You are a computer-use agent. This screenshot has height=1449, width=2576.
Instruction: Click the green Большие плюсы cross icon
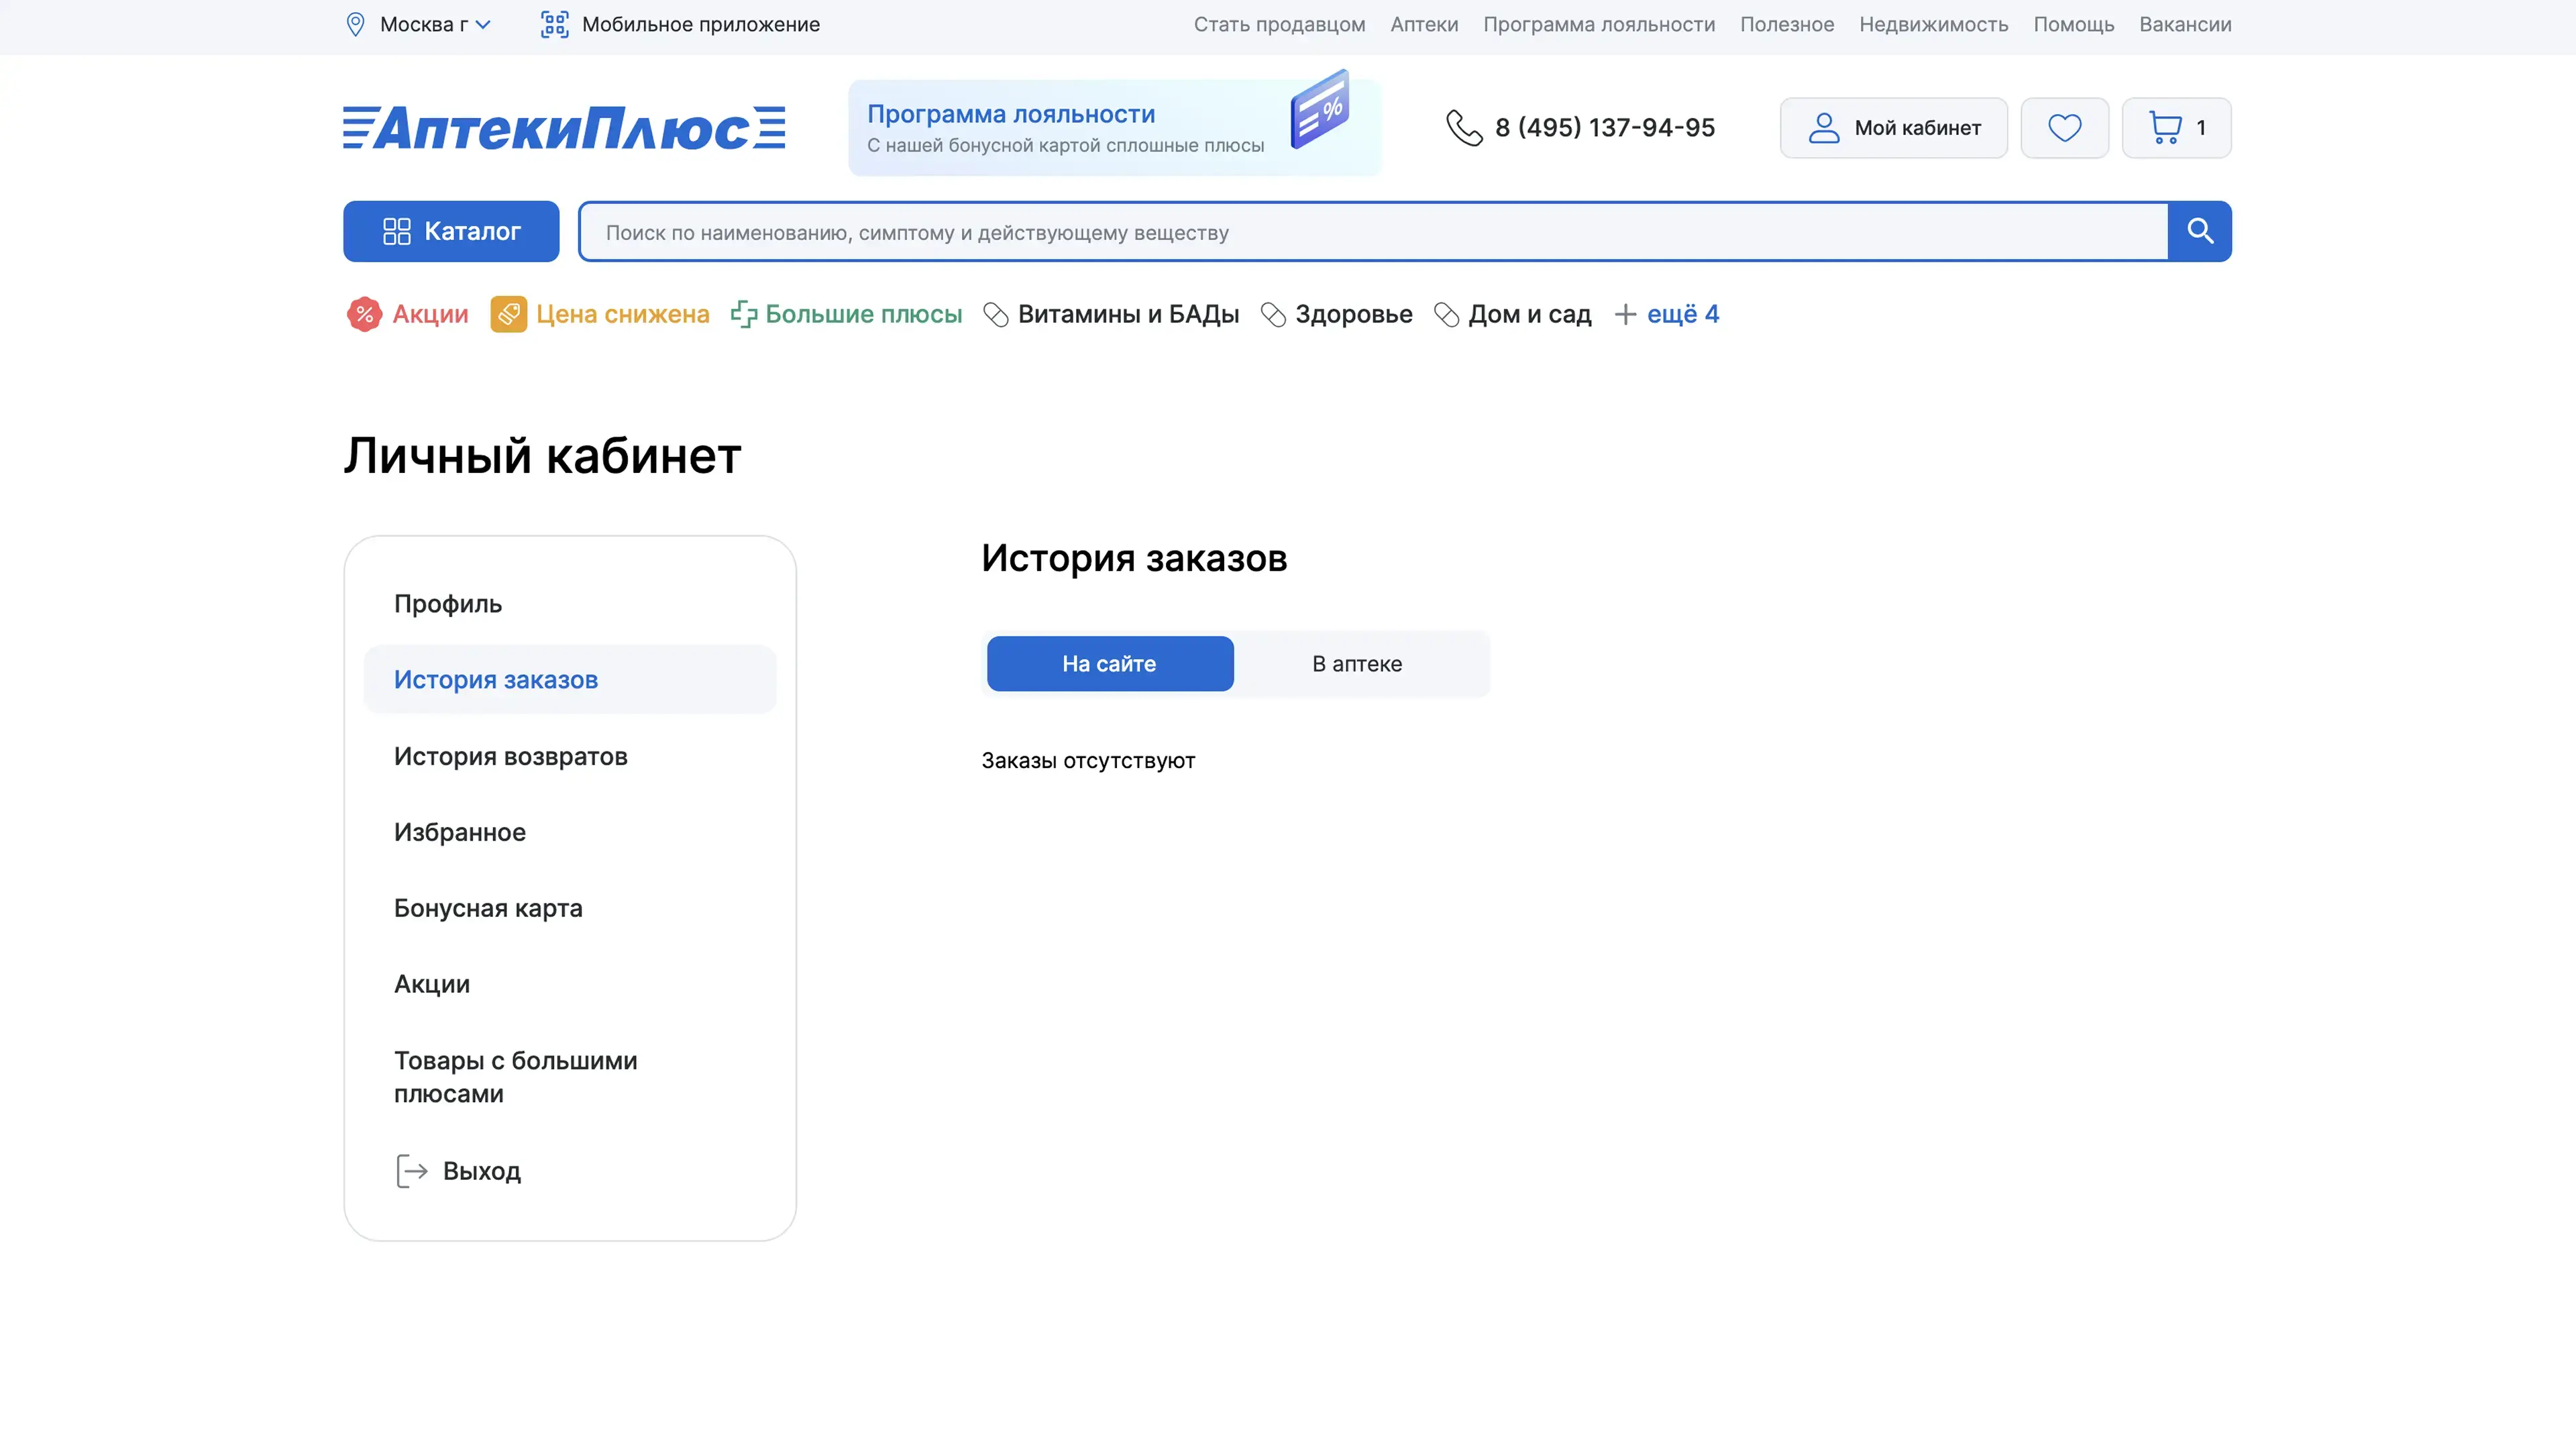tap(744, 314)
